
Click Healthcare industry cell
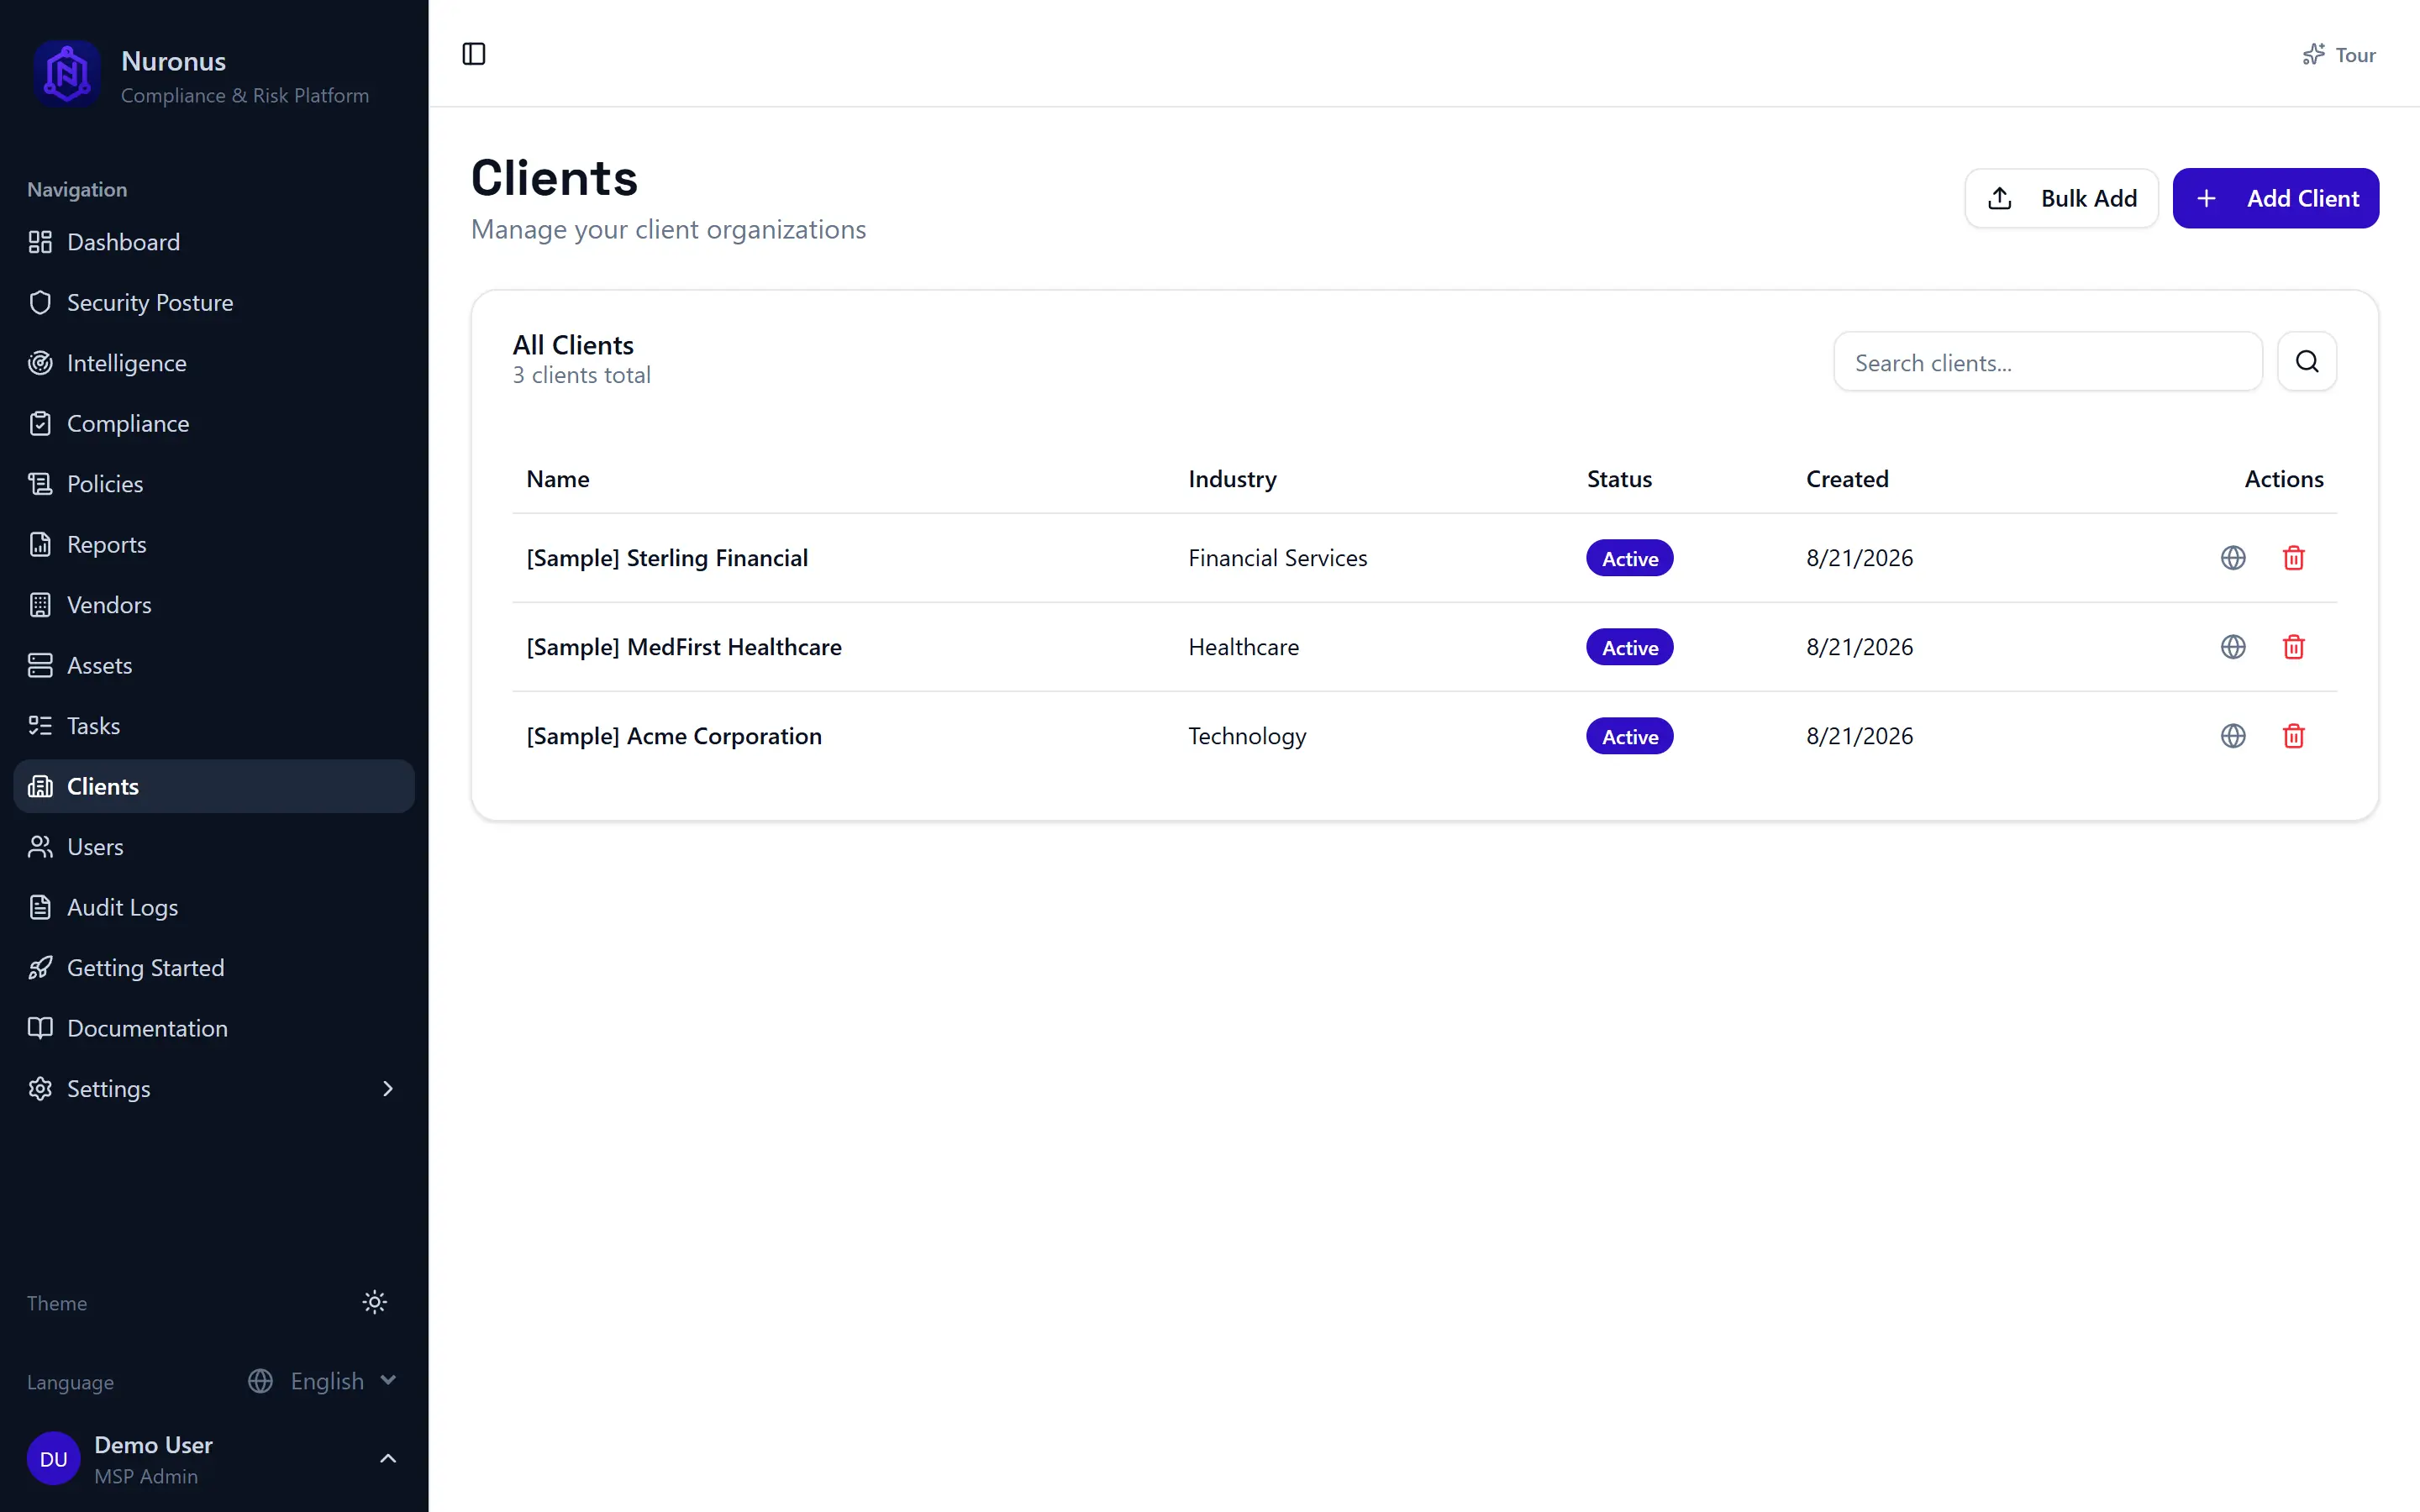(1243, 647)
